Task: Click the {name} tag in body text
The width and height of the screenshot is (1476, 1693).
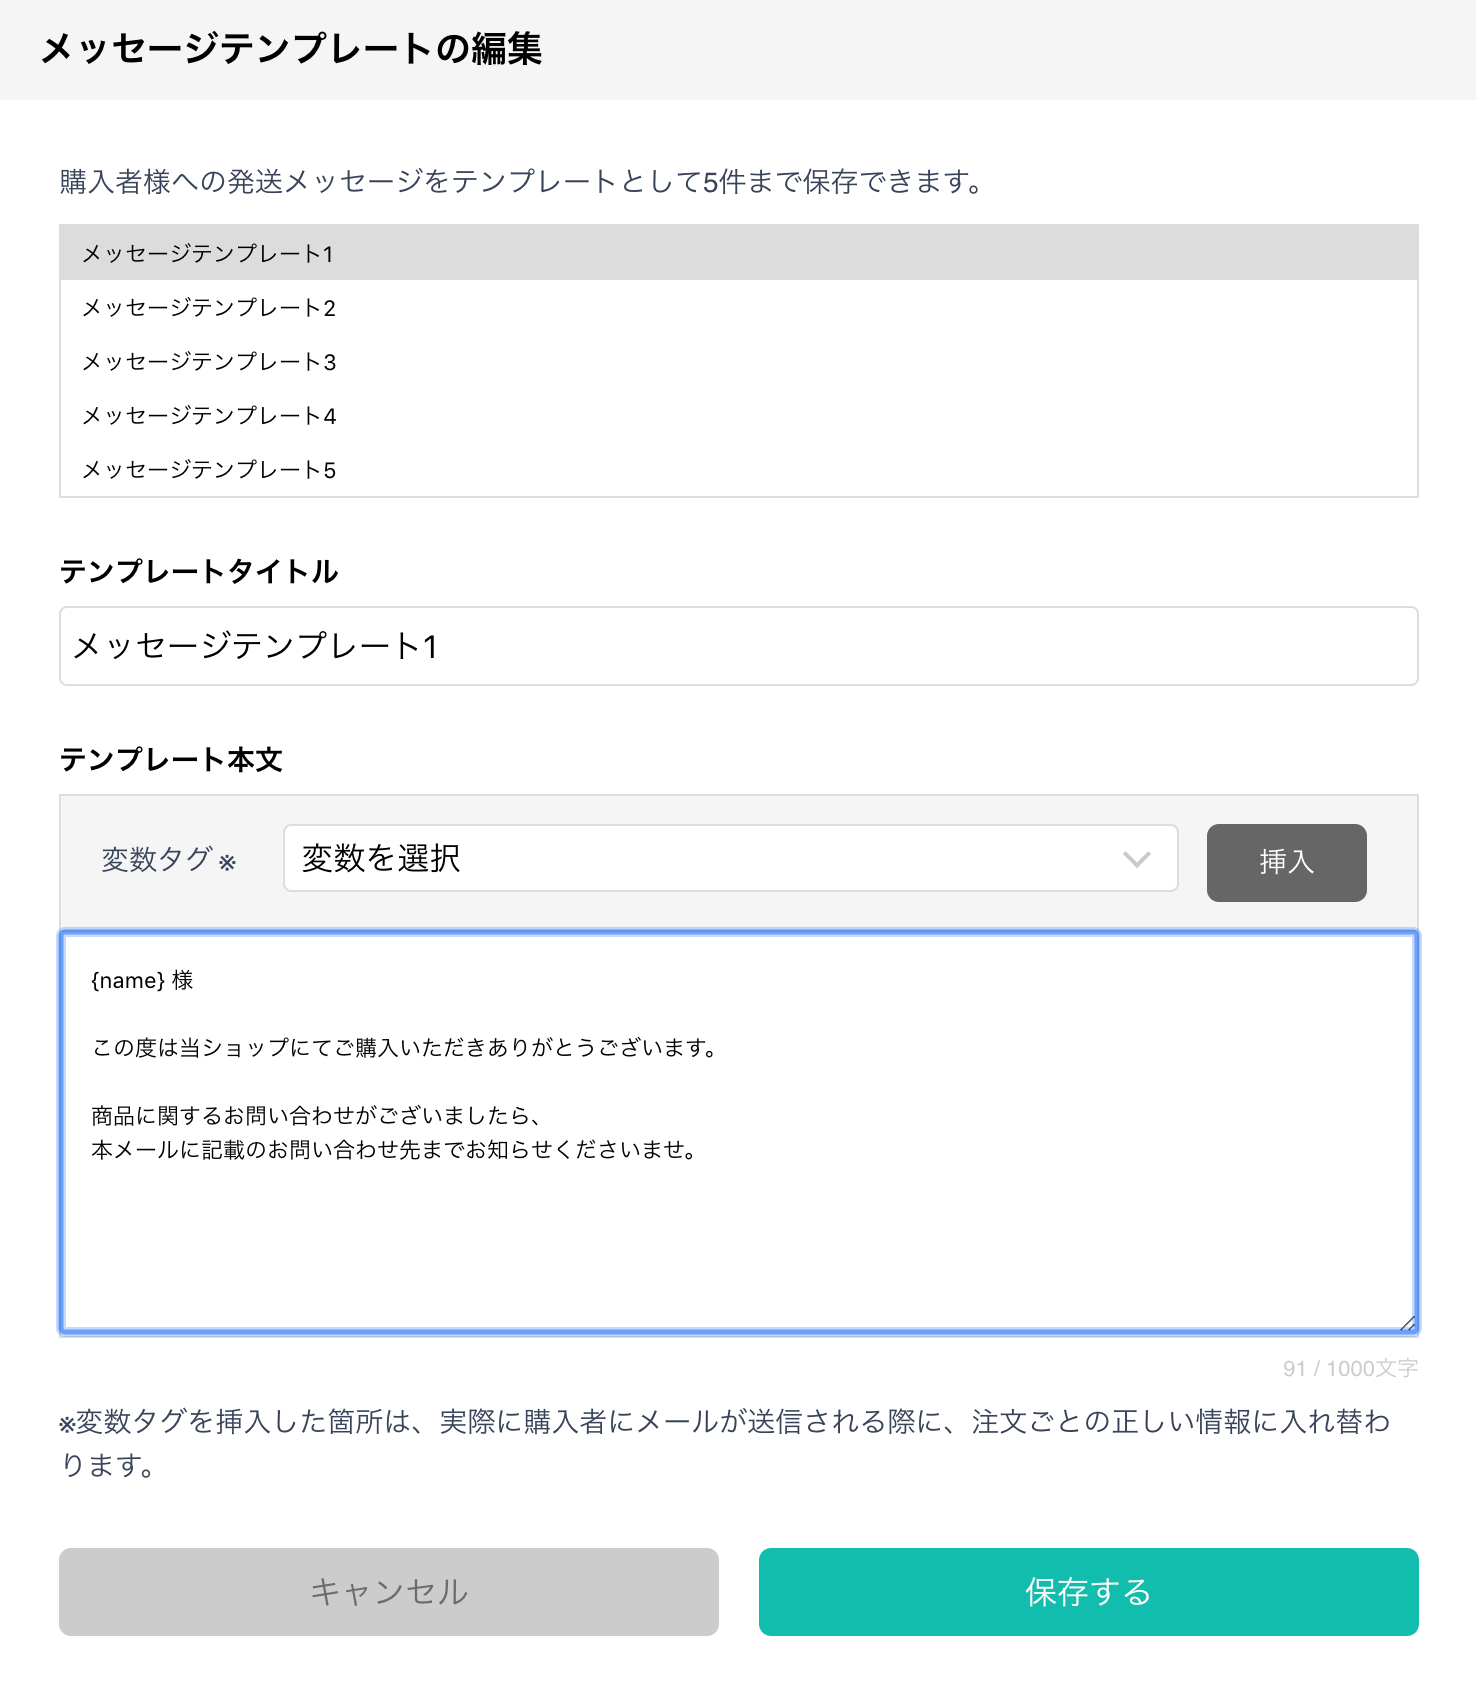Action: (x=128, y=980)
